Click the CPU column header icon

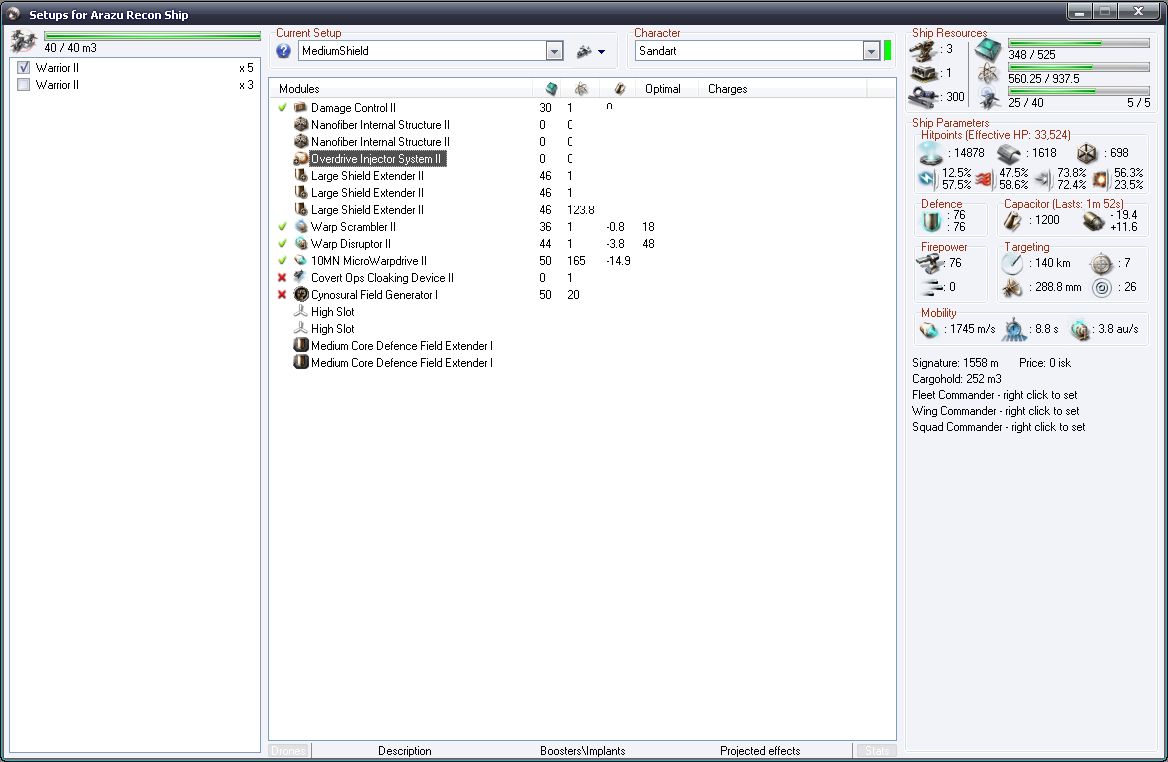click(x=551, y=89)
